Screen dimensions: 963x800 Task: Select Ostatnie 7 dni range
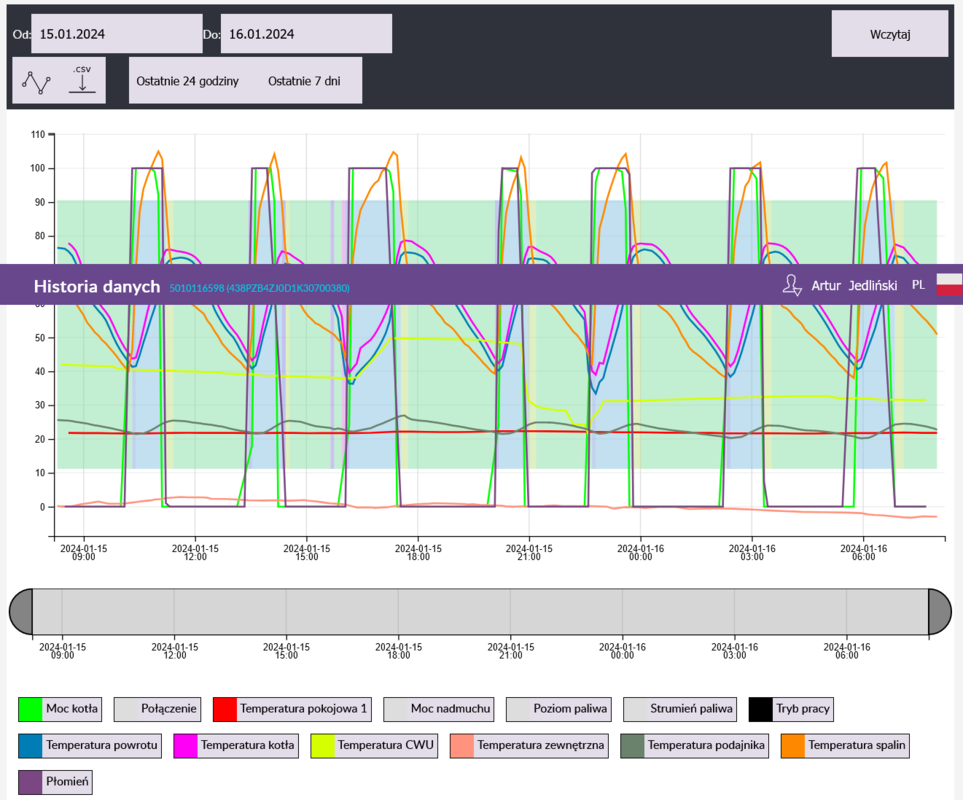pos(304,81)
